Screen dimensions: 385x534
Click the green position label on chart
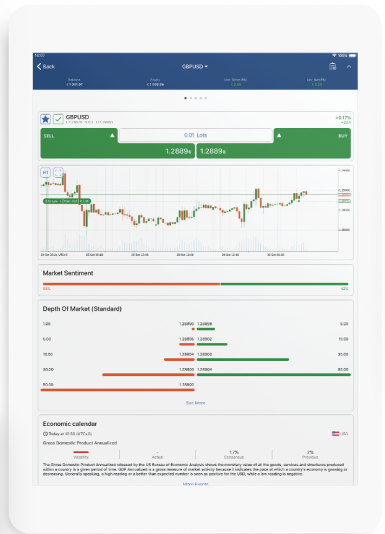click(x=67, y=201)
